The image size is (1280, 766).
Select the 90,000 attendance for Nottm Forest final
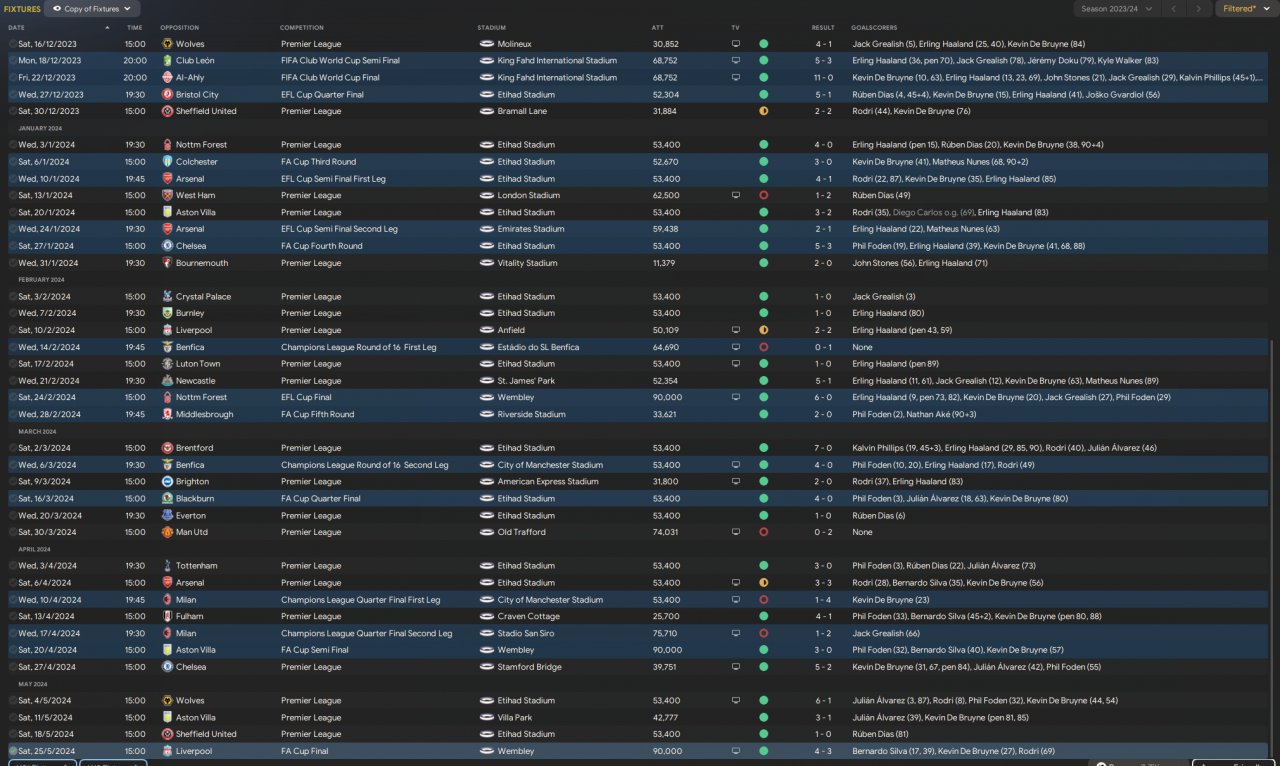click(x=667, y=398)
